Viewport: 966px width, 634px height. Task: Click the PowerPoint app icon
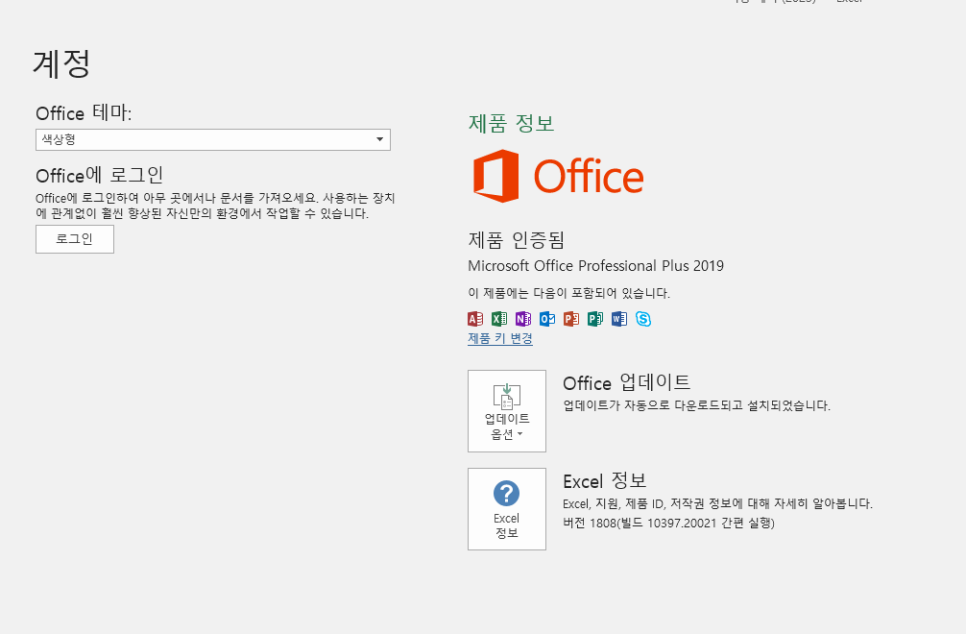click(x=571, y=319)
